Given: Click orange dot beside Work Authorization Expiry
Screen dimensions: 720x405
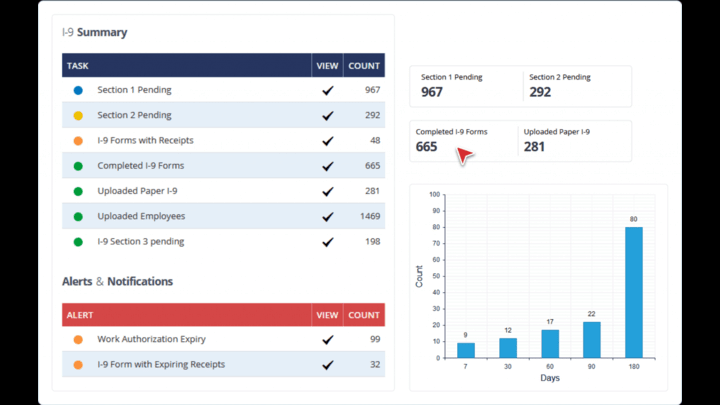Looking at the screenshot, I should point(78,339).
